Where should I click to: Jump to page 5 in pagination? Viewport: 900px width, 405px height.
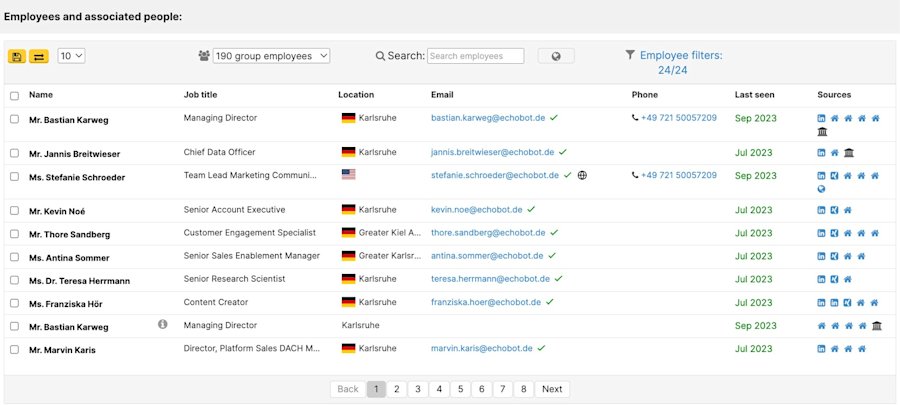click(x=460, y=389)
